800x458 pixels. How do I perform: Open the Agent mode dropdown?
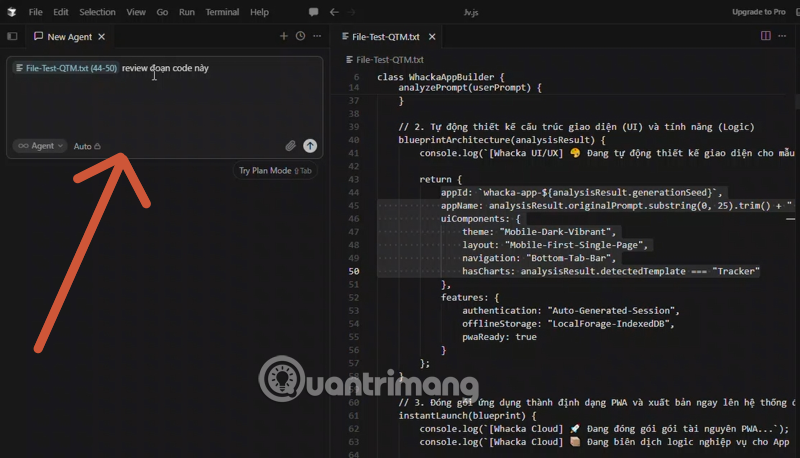pos(40,146)
